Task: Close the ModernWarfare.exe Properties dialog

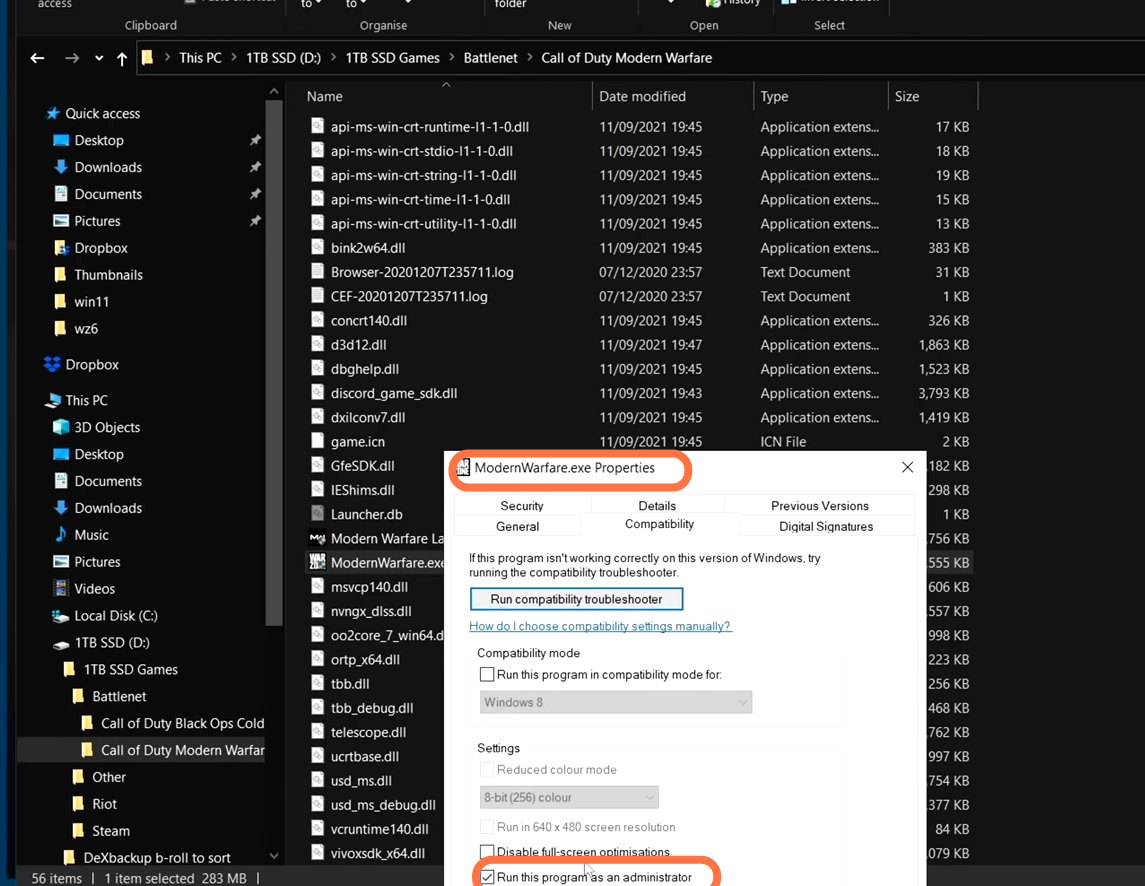Action: (x=907, y=467)
